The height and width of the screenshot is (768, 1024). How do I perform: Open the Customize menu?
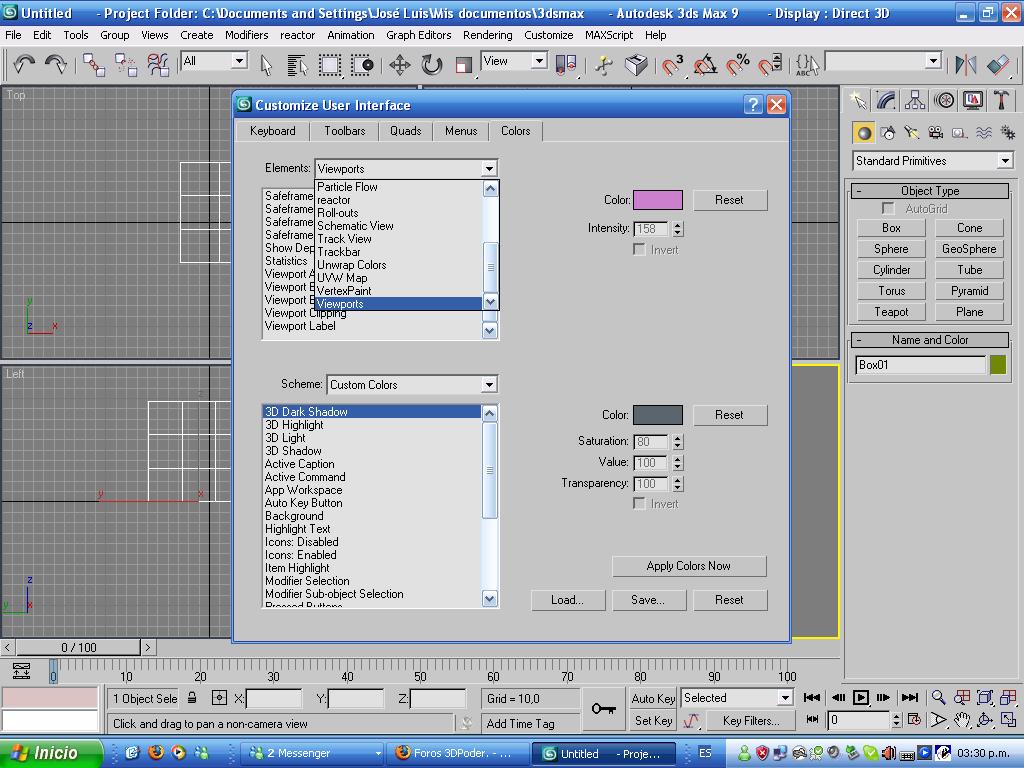pos(549,35)
